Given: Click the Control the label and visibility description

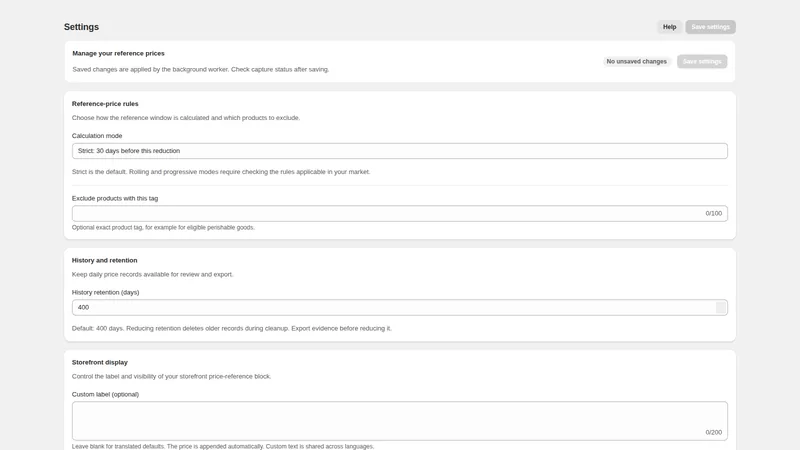Looking at the screenshot, I should [x=171, y=377].
